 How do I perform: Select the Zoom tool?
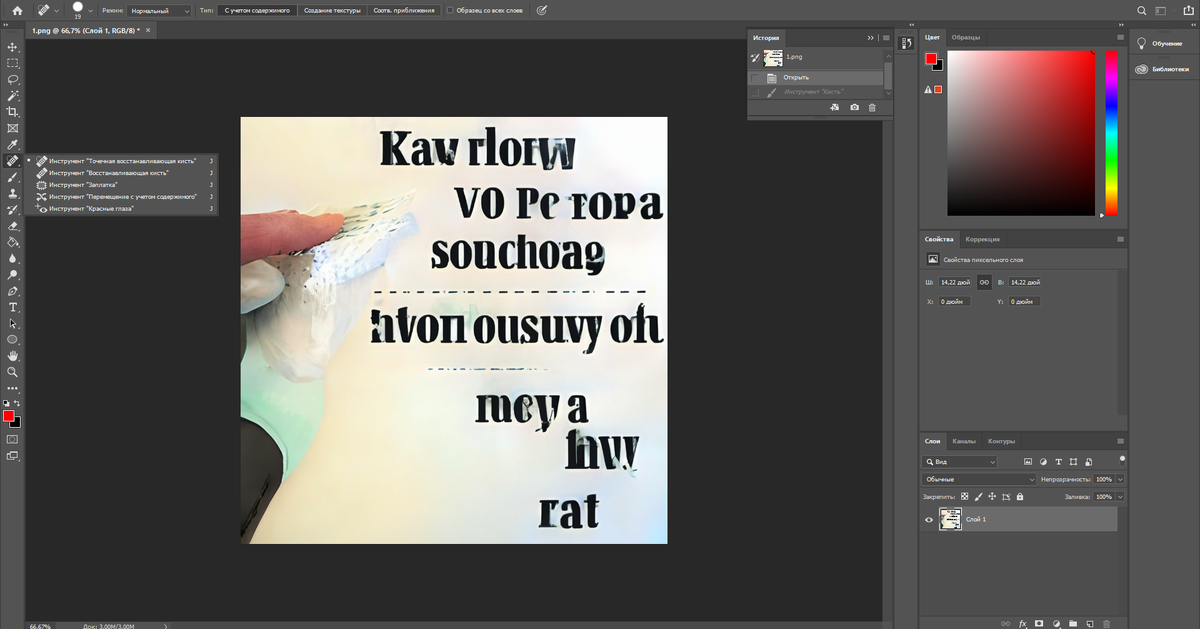(13, 372)
